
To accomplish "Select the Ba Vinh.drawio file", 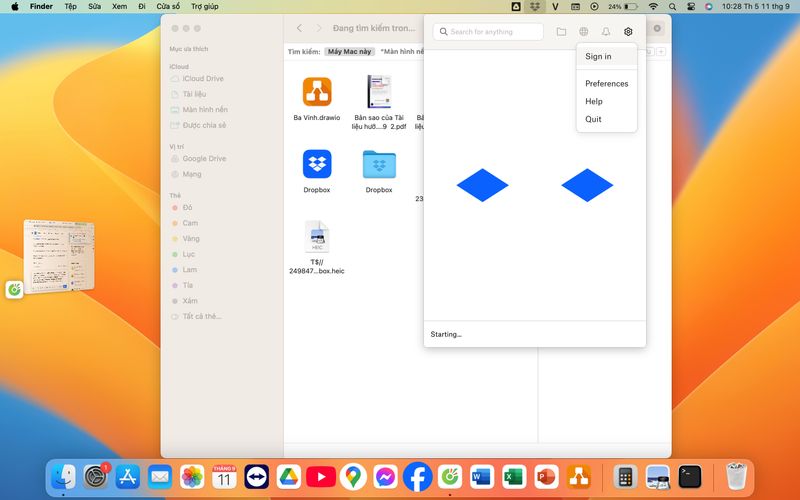I will tap(317, 92).
